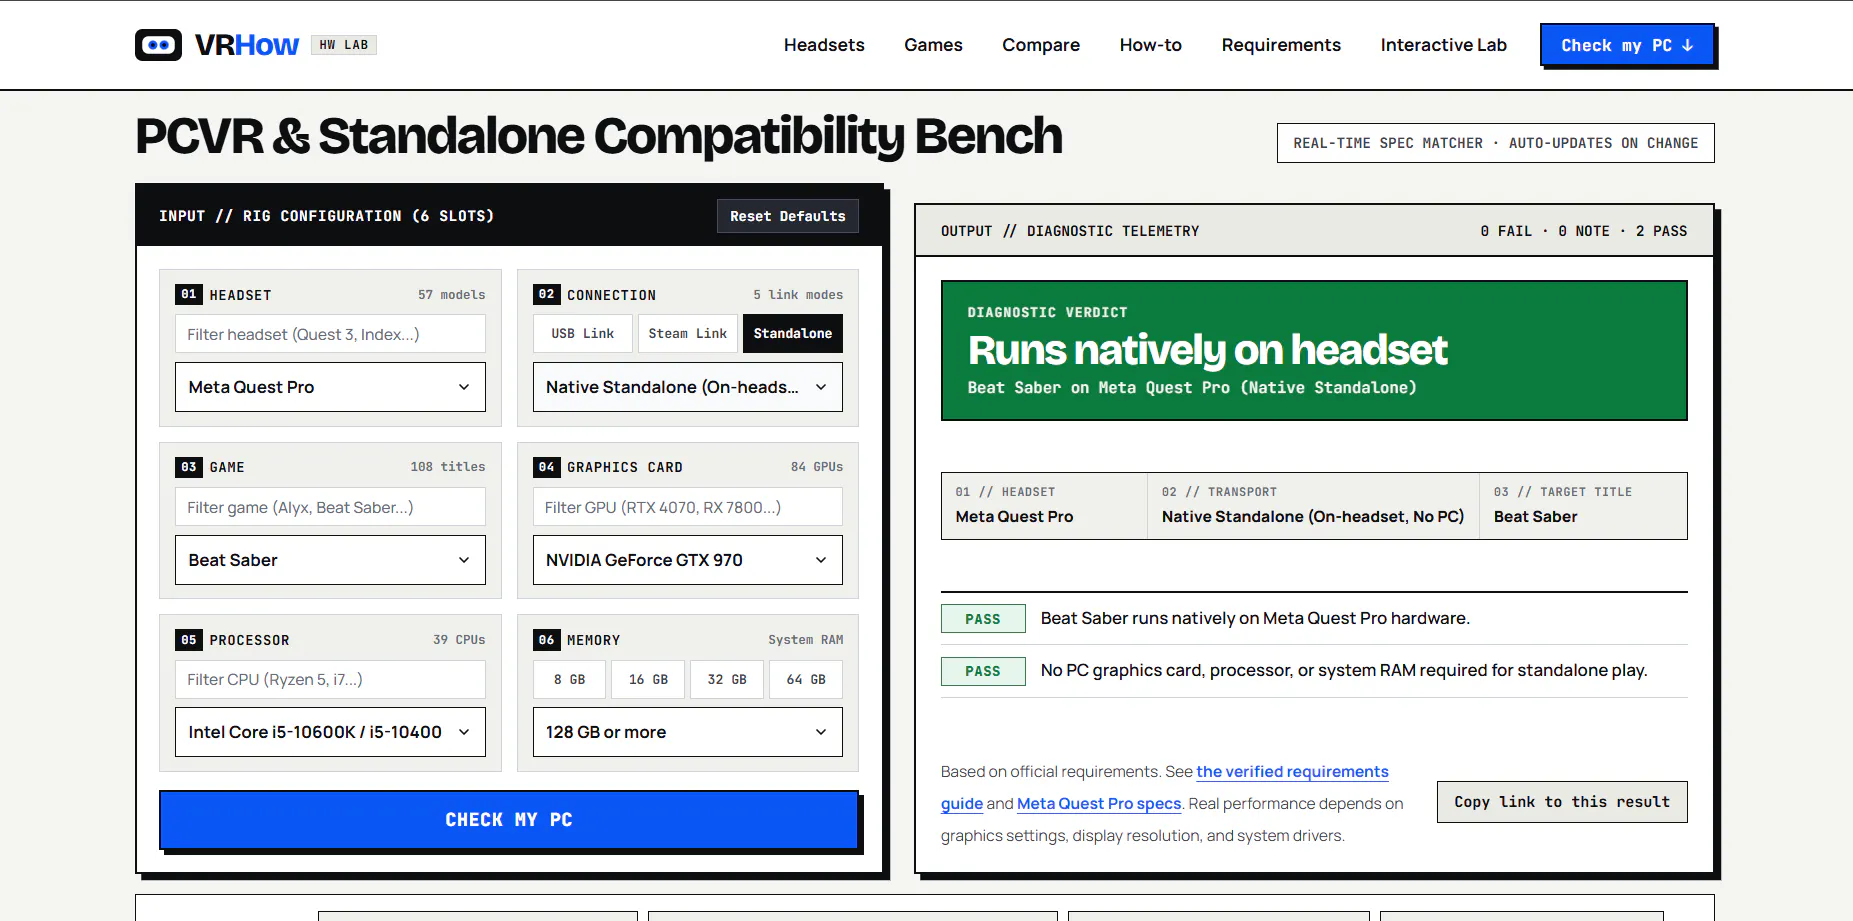Select USB Link connection mode
Viewport: 1853px width, 921px height.
(x=583, y=334)
